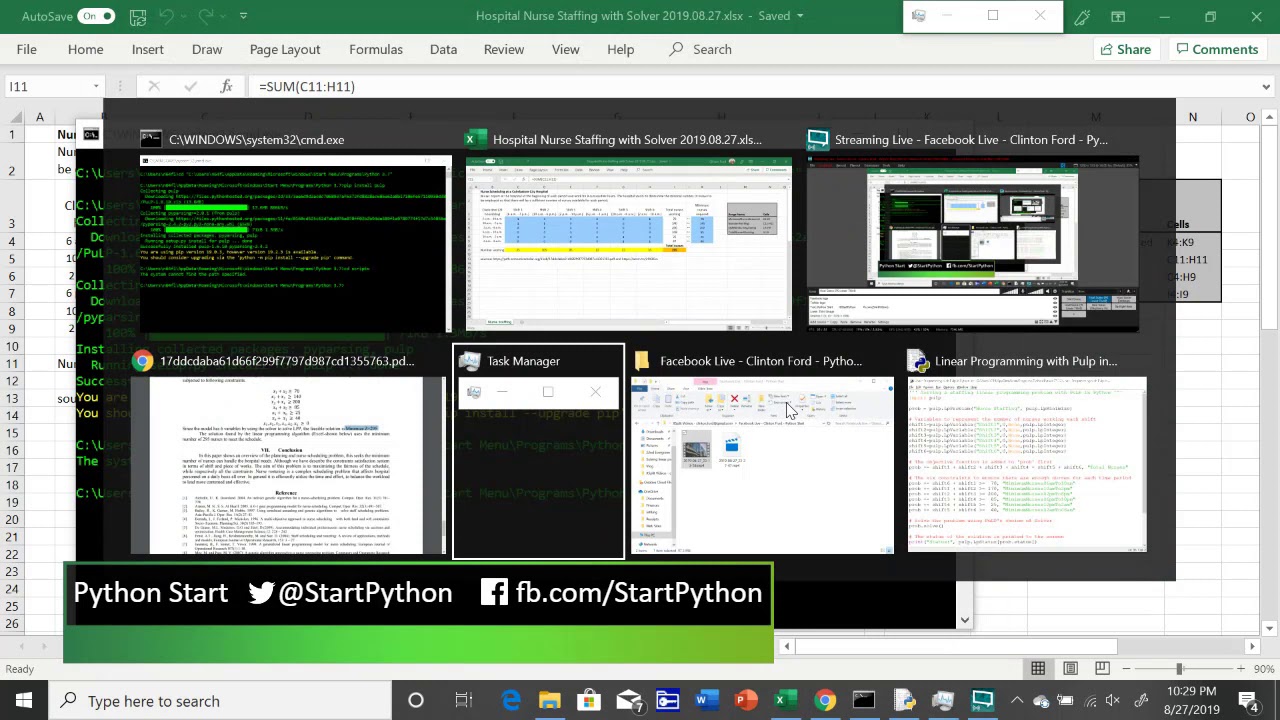Open the File menu
The image size is (1280, 720).
click(27, 49)
